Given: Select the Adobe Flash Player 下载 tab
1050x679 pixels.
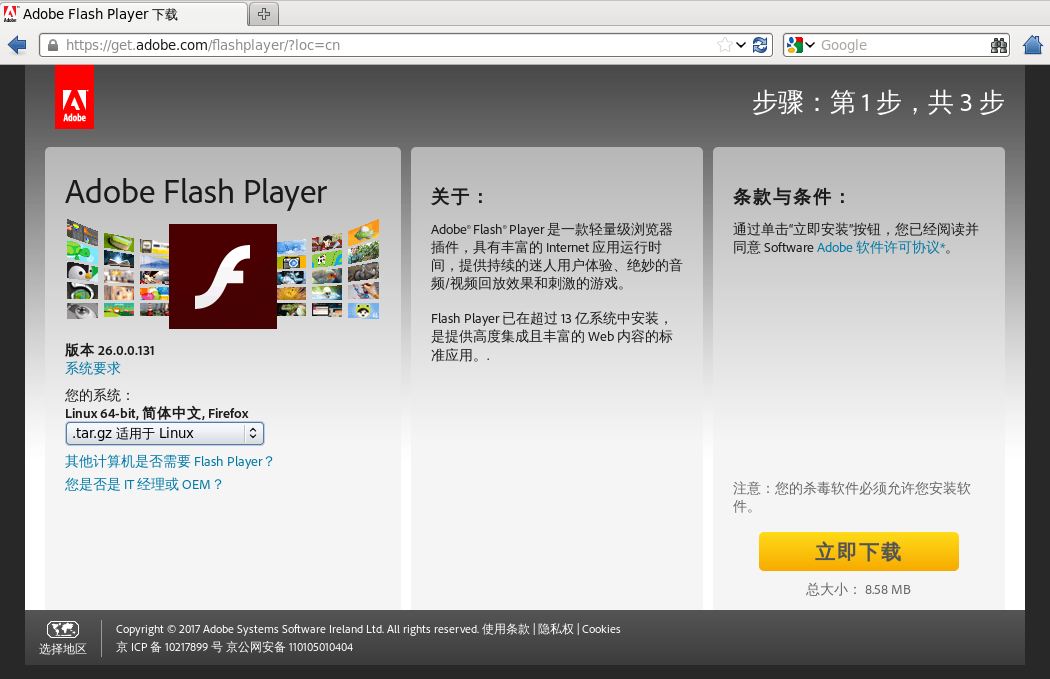Looking at the screenshot, I should point(124,14).
